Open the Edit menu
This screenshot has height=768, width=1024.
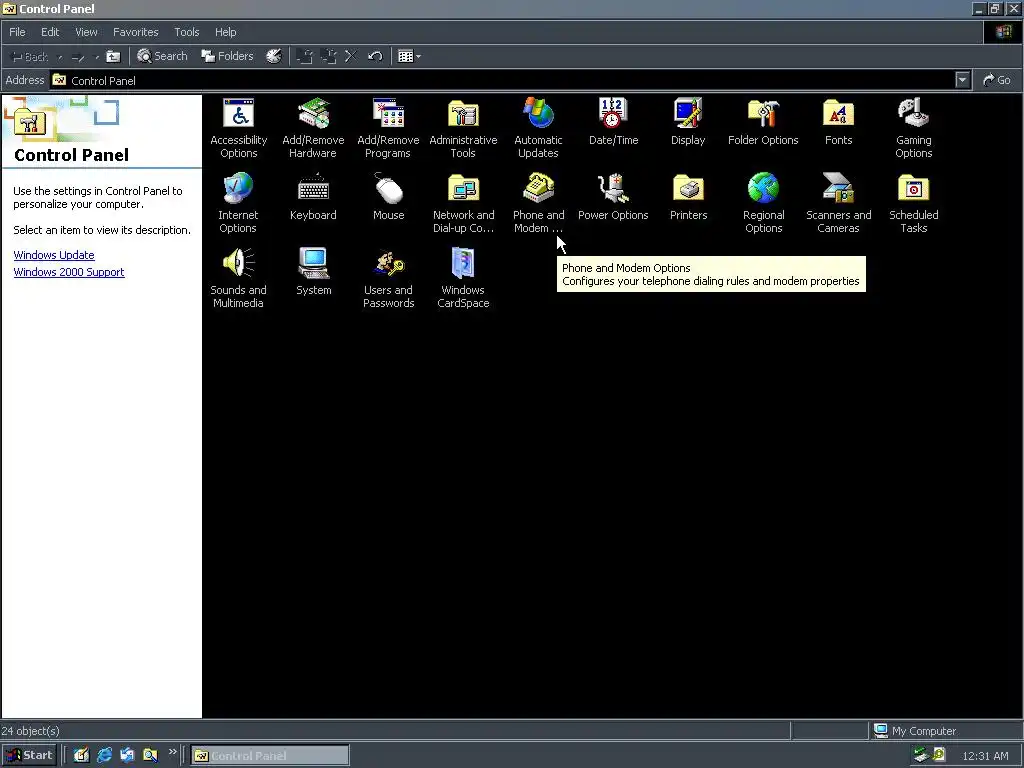[50, 32]
